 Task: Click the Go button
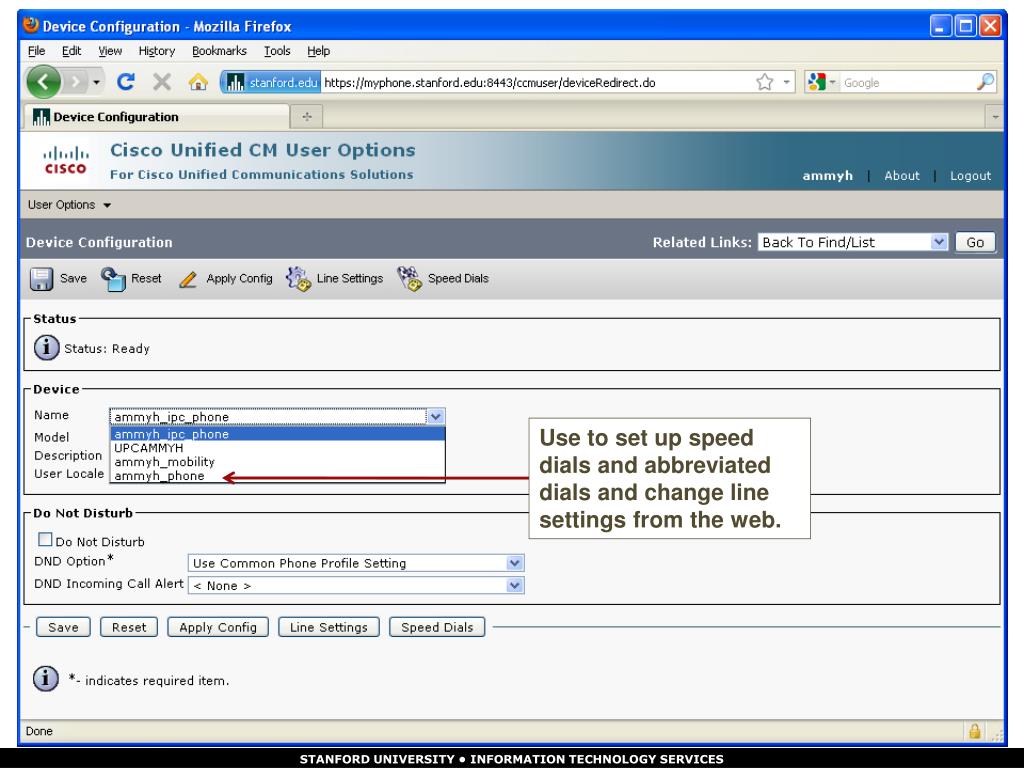click(975, 242)
